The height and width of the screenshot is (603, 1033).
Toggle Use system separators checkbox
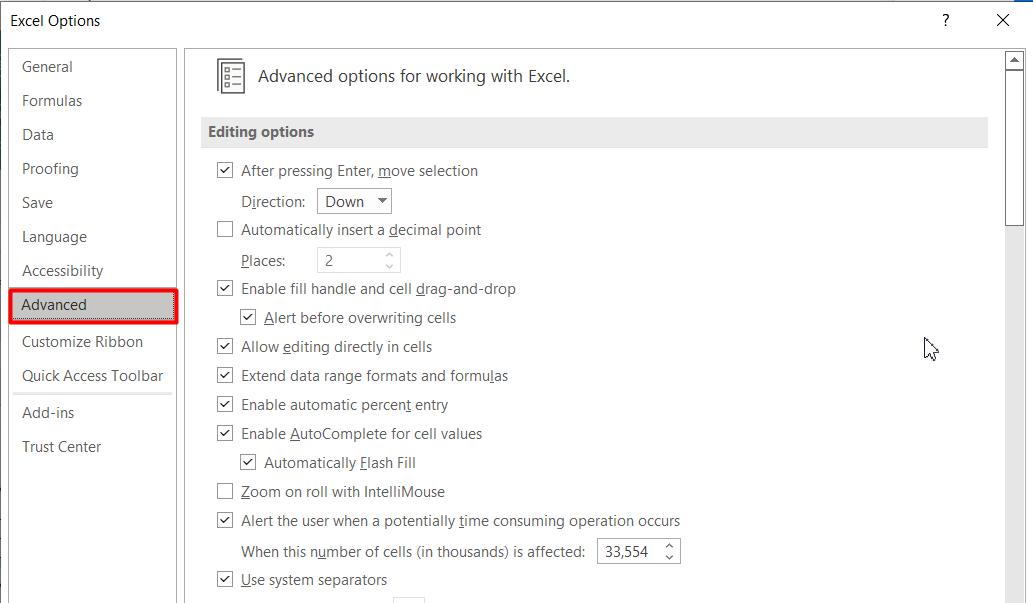point(225,580)
